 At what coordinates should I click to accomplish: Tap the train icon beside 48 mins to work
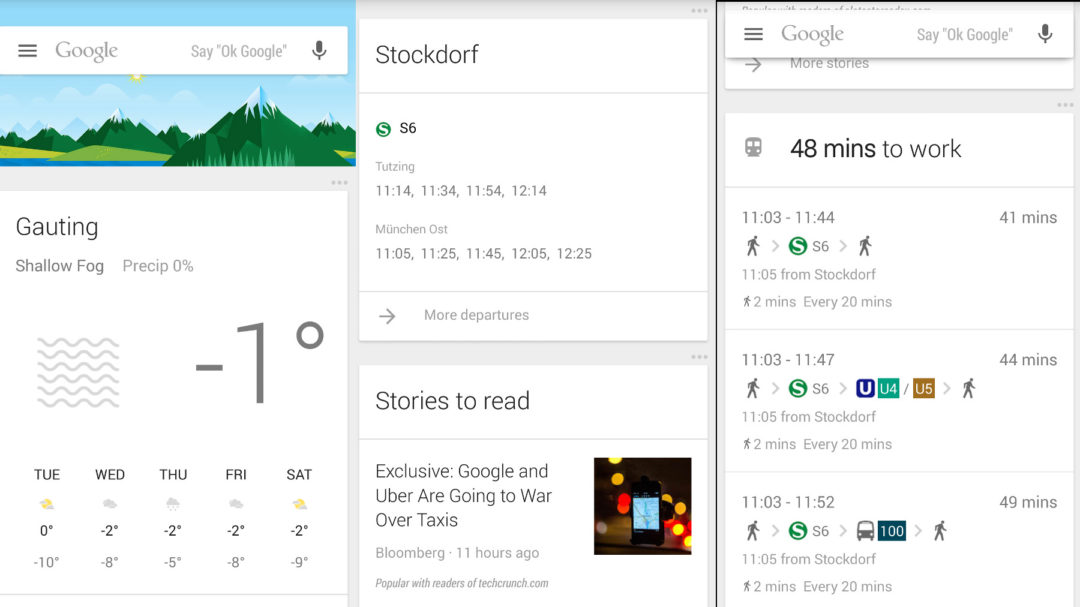754,147
